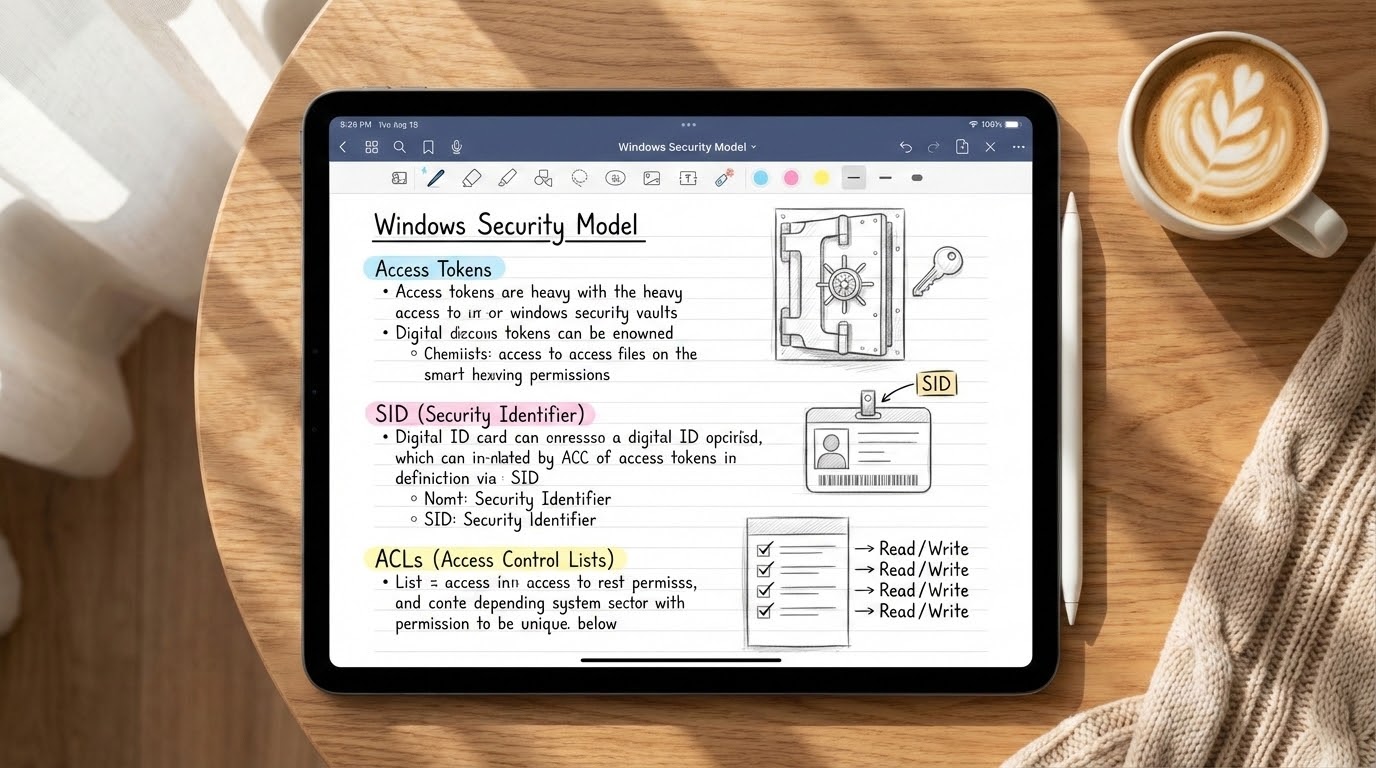
Task: Tap the 8:26 PM clock in status bar
Action: pos(356,125)
